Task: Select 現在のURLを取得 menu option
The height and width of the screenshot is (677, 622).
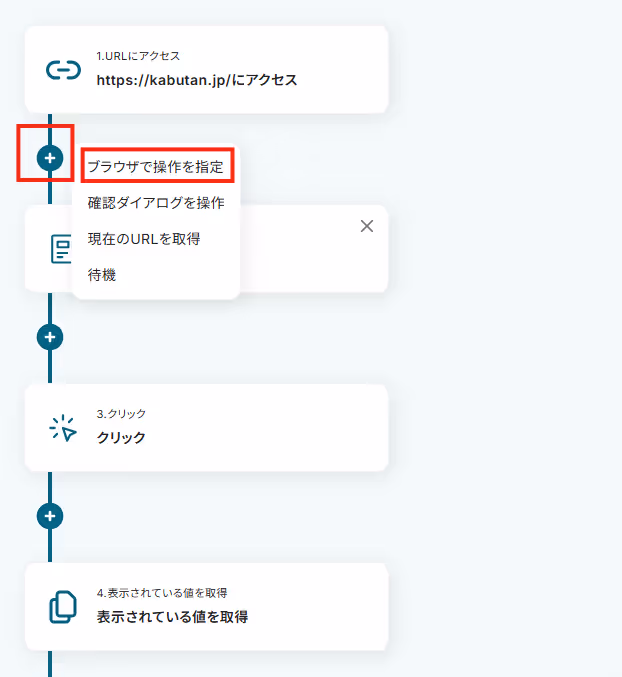Action: [x=144, y=238]
